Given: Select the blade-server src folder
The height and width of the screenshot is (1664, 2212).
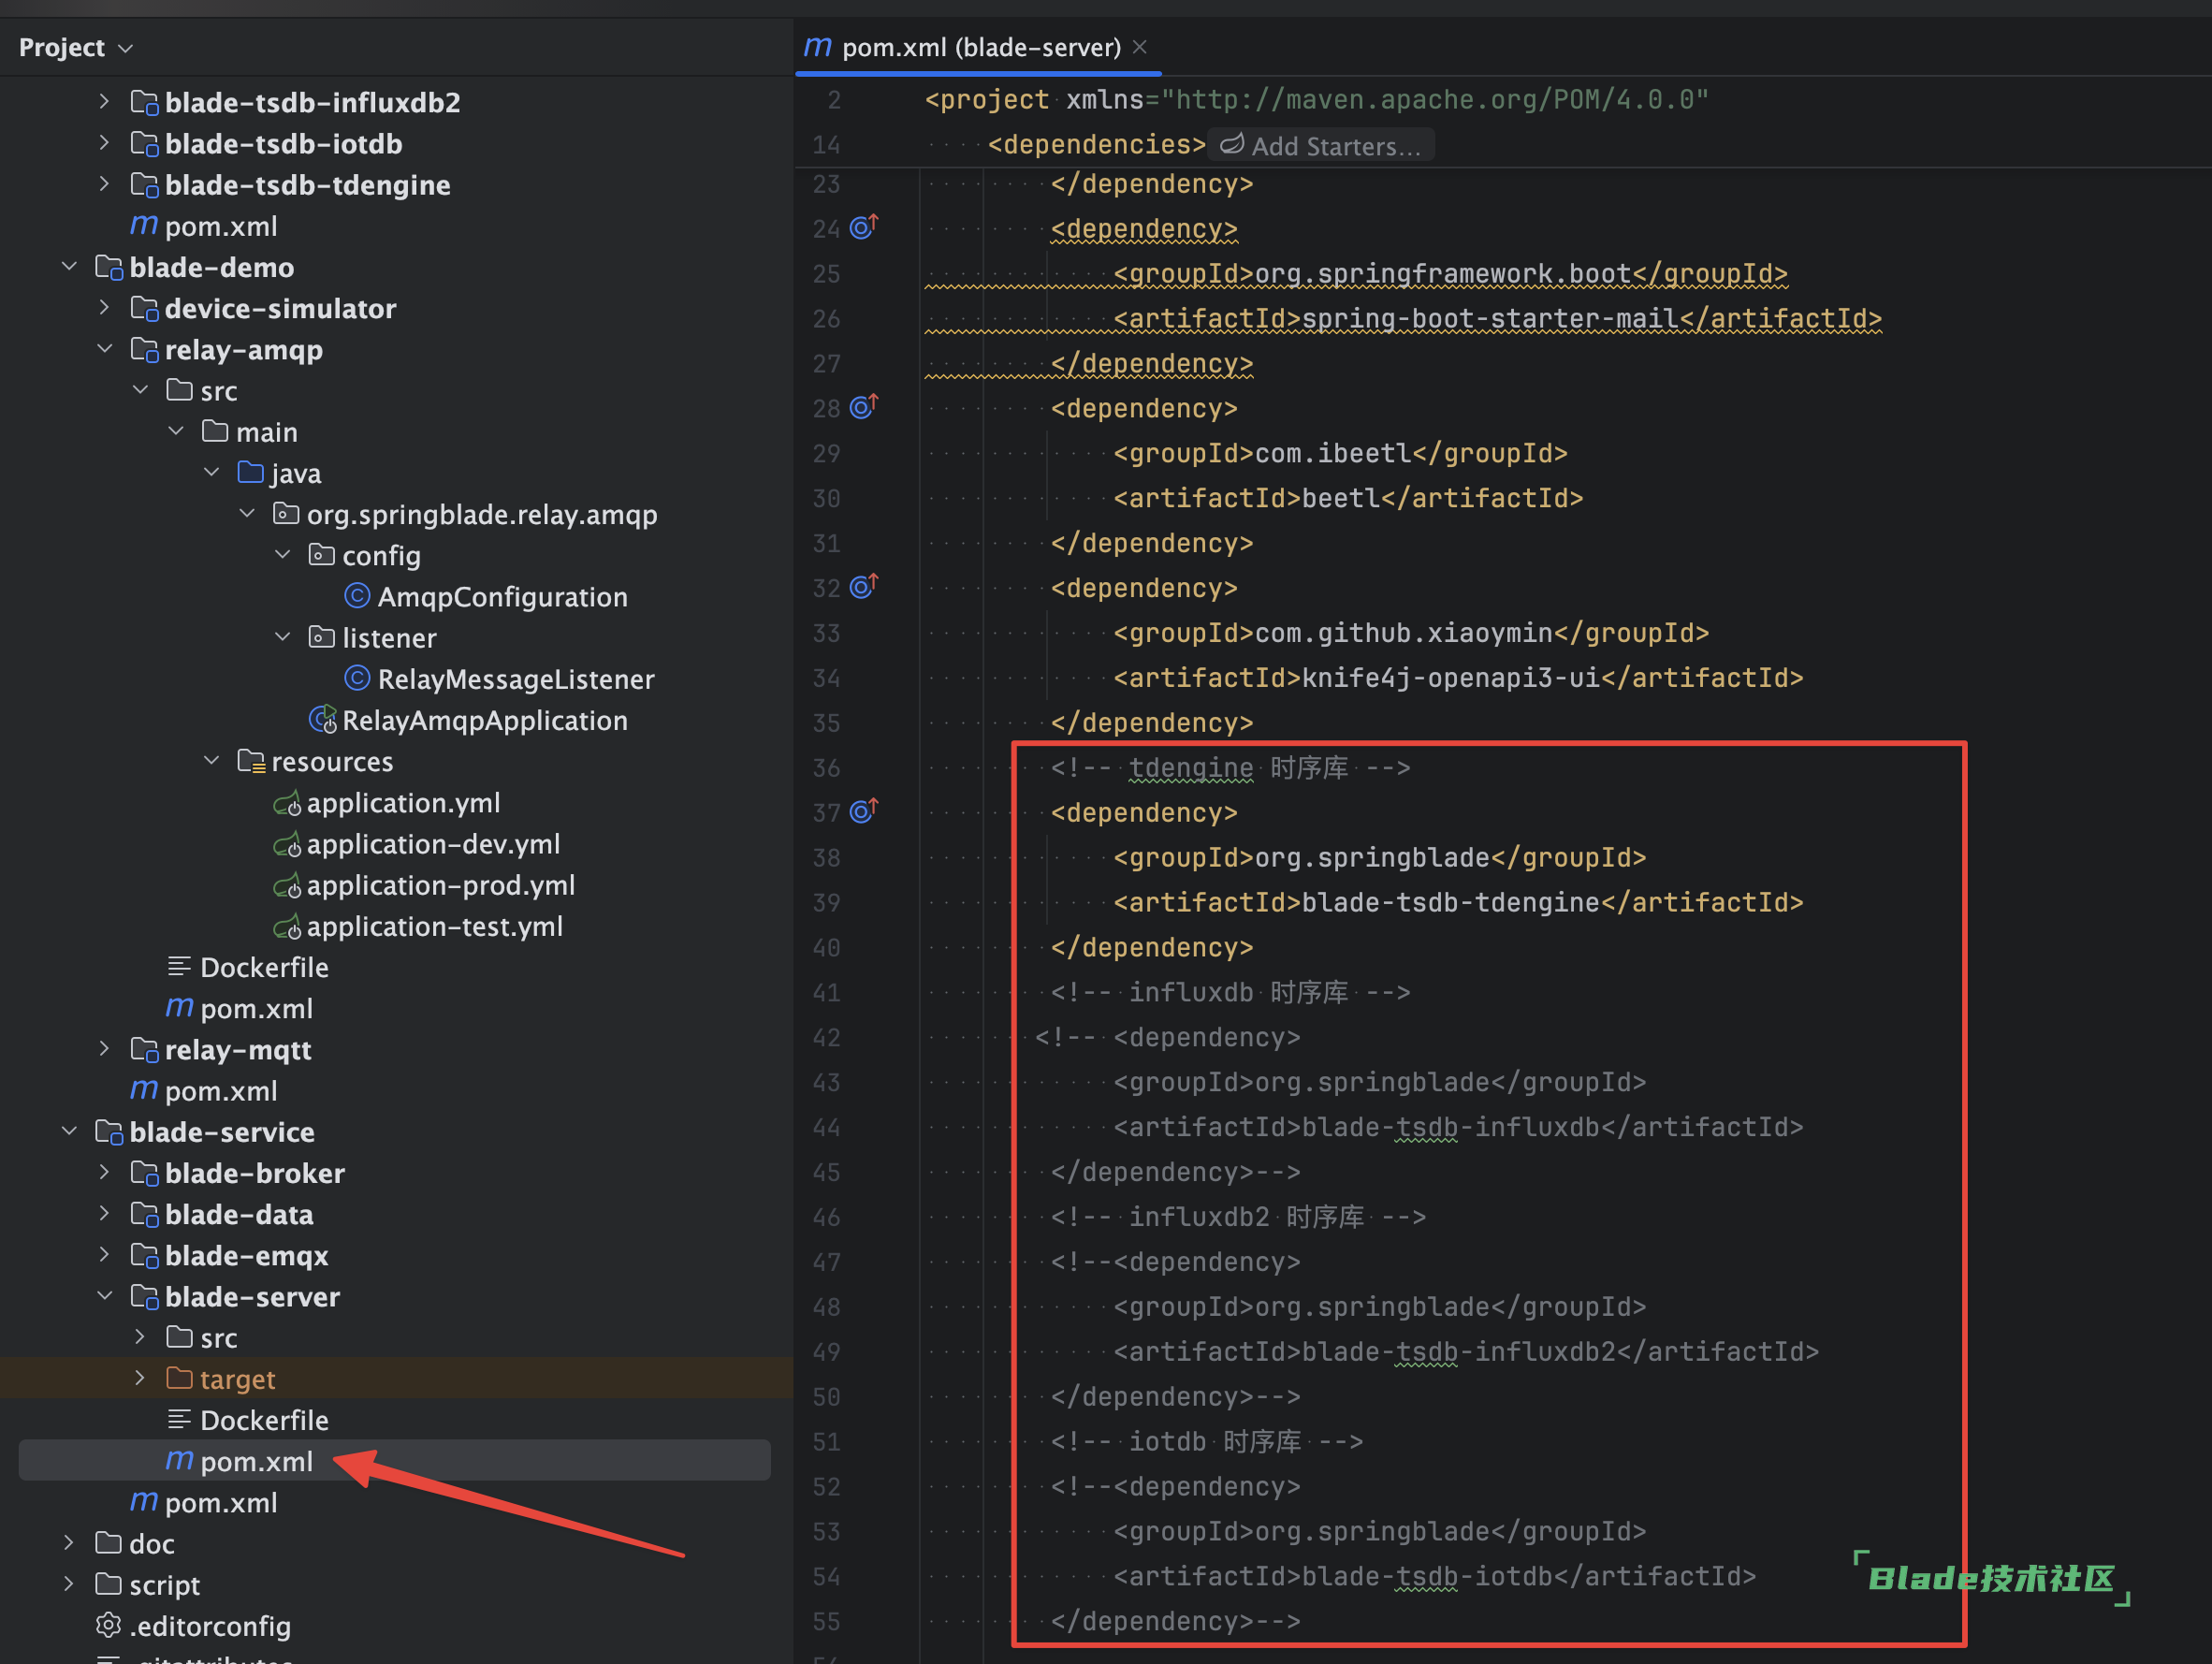Looking at the screenshot, I should click(202, 1337).
